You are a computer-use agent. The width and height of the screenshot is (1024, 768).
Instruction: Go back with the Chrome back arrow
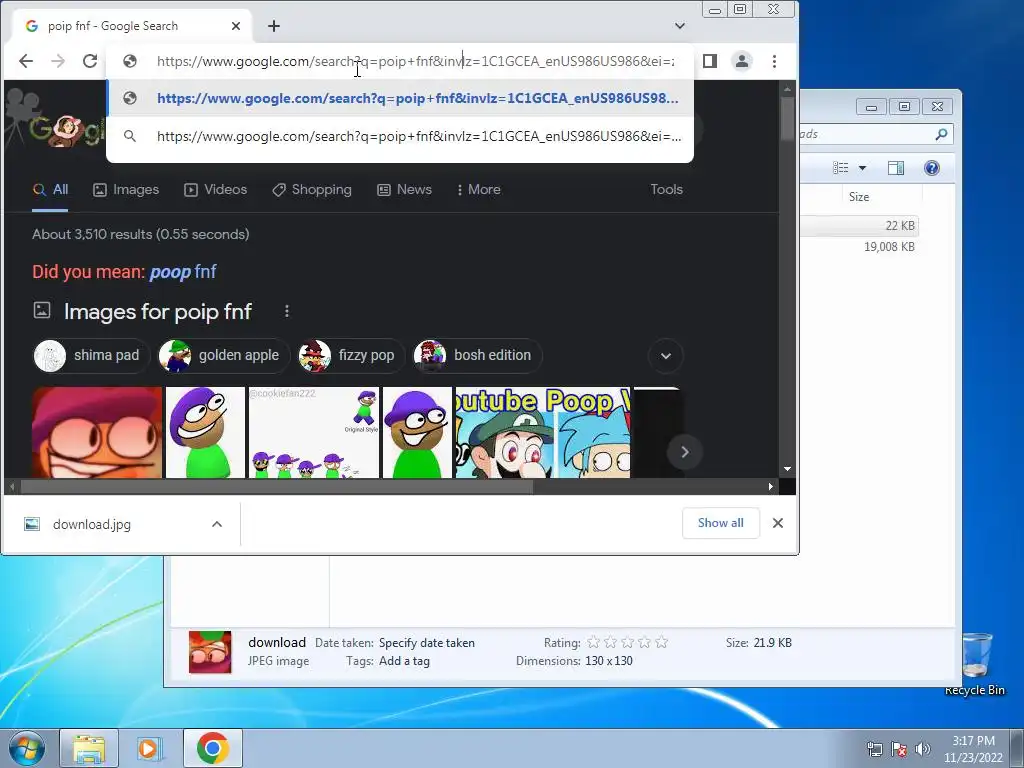point(26,61)
